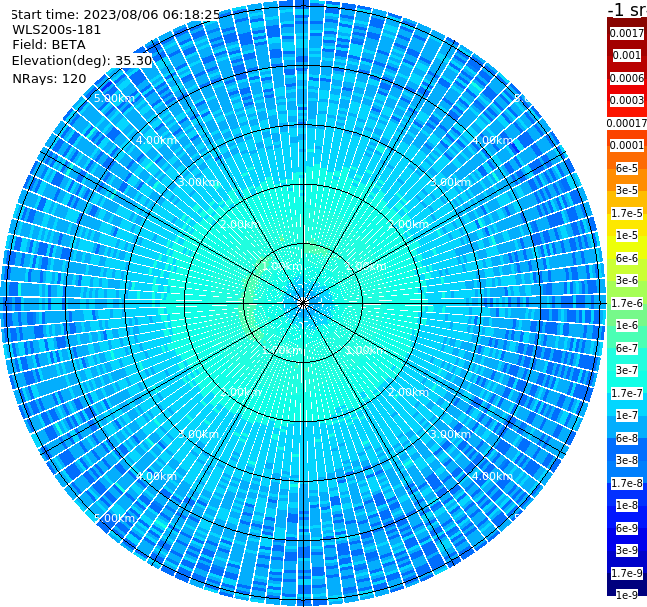Select the 1e-6 colorbar value
This screenshot has width=647, height=607.
tap(627, 325)
